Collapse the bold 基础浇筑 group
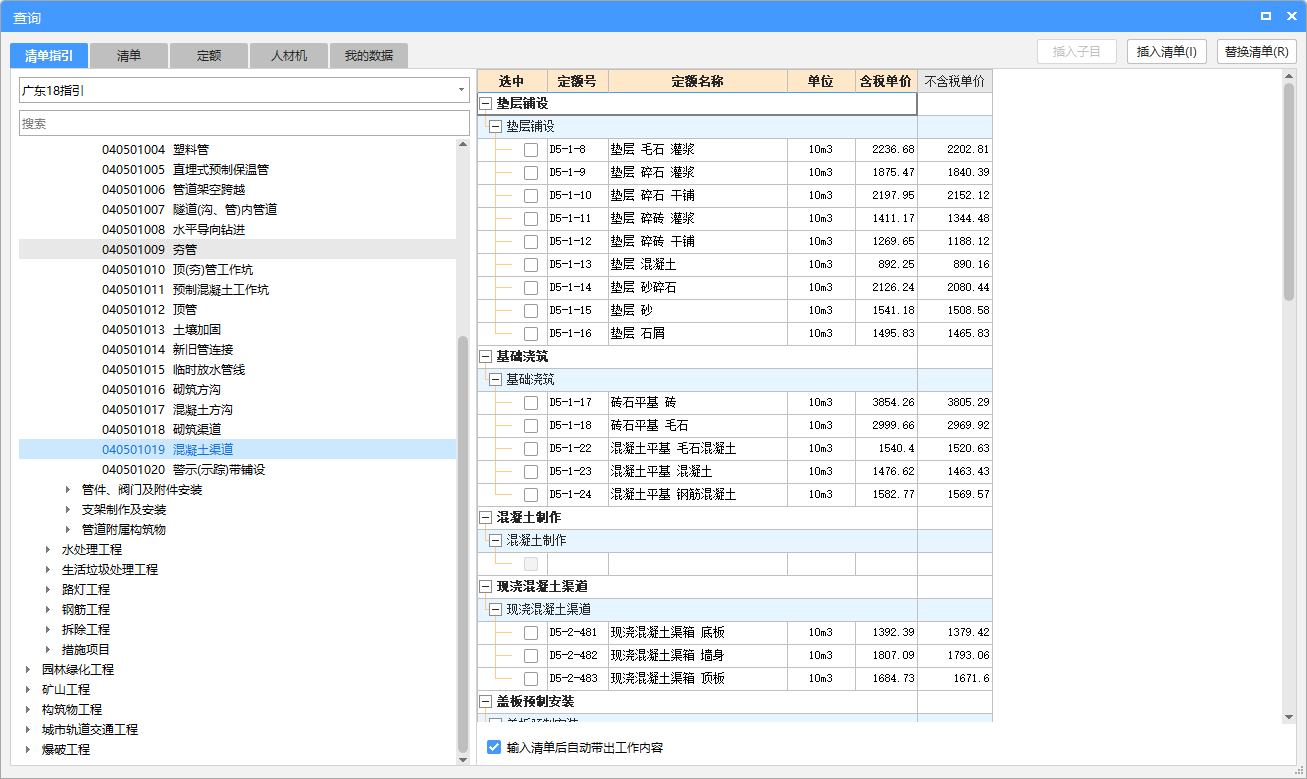This screenshot has height=779, width=1307. coord(486,357)
